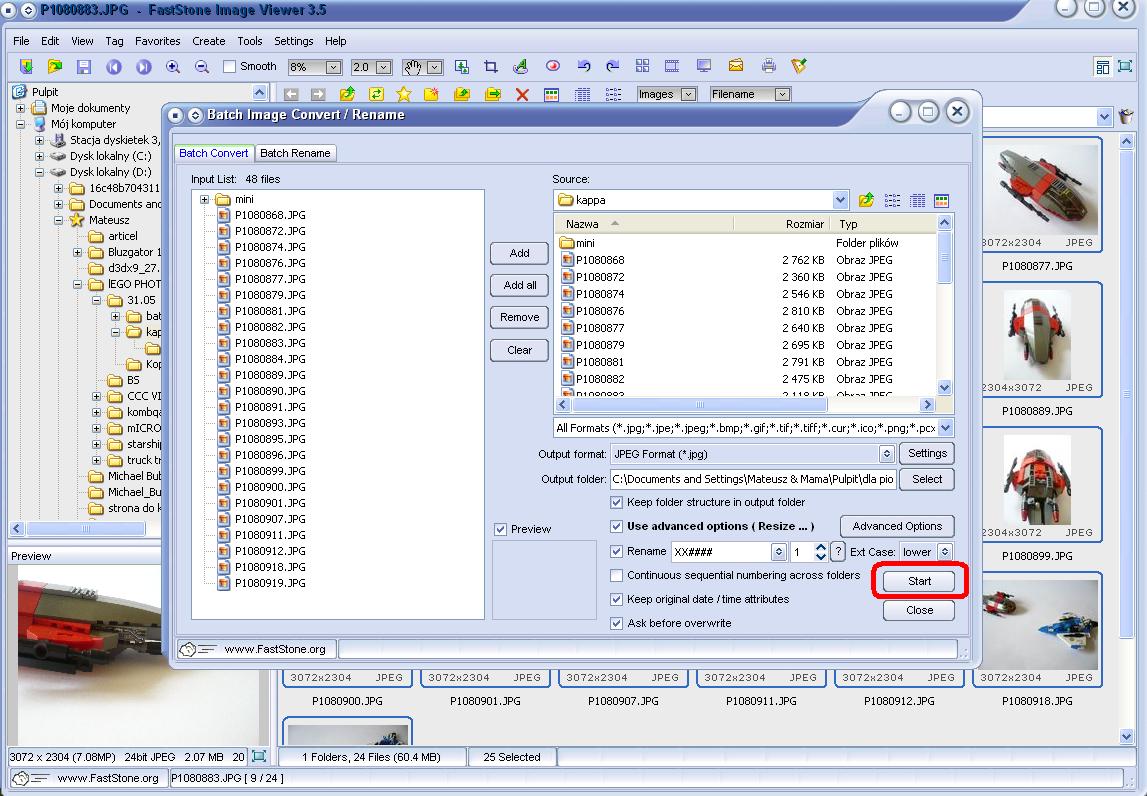Click the open file folder icon

pos(55,67)
